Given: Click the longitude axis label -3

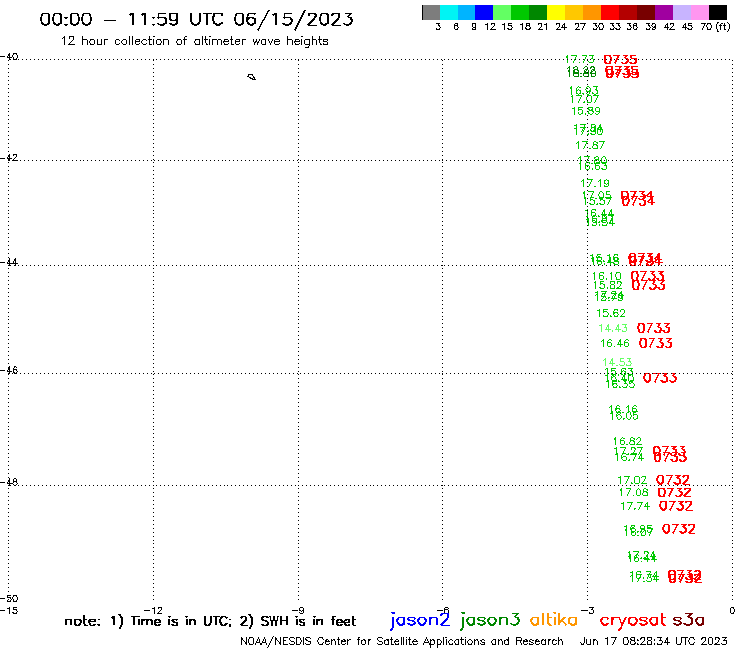Looking at the screenshot, I should 588,610.
